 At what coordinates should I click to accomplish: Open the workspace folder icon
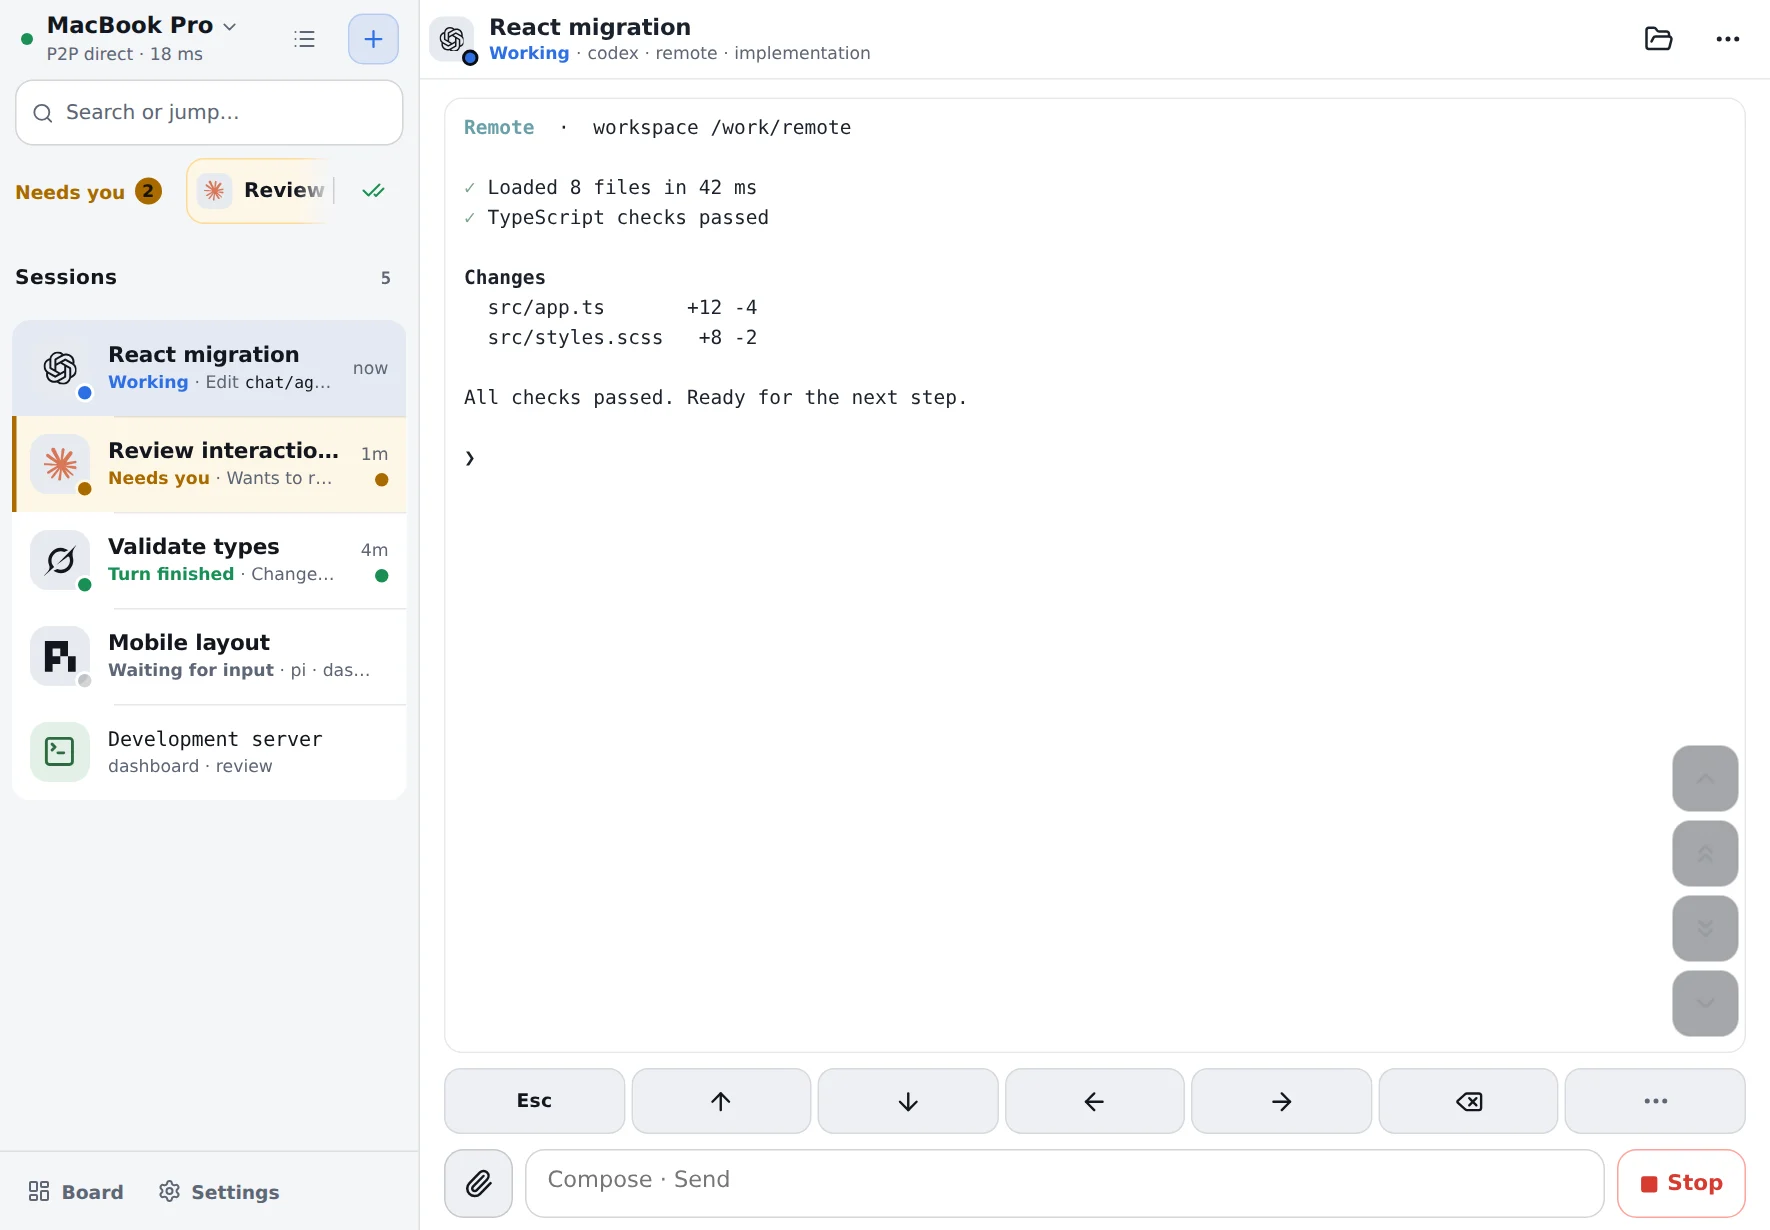1658,39
